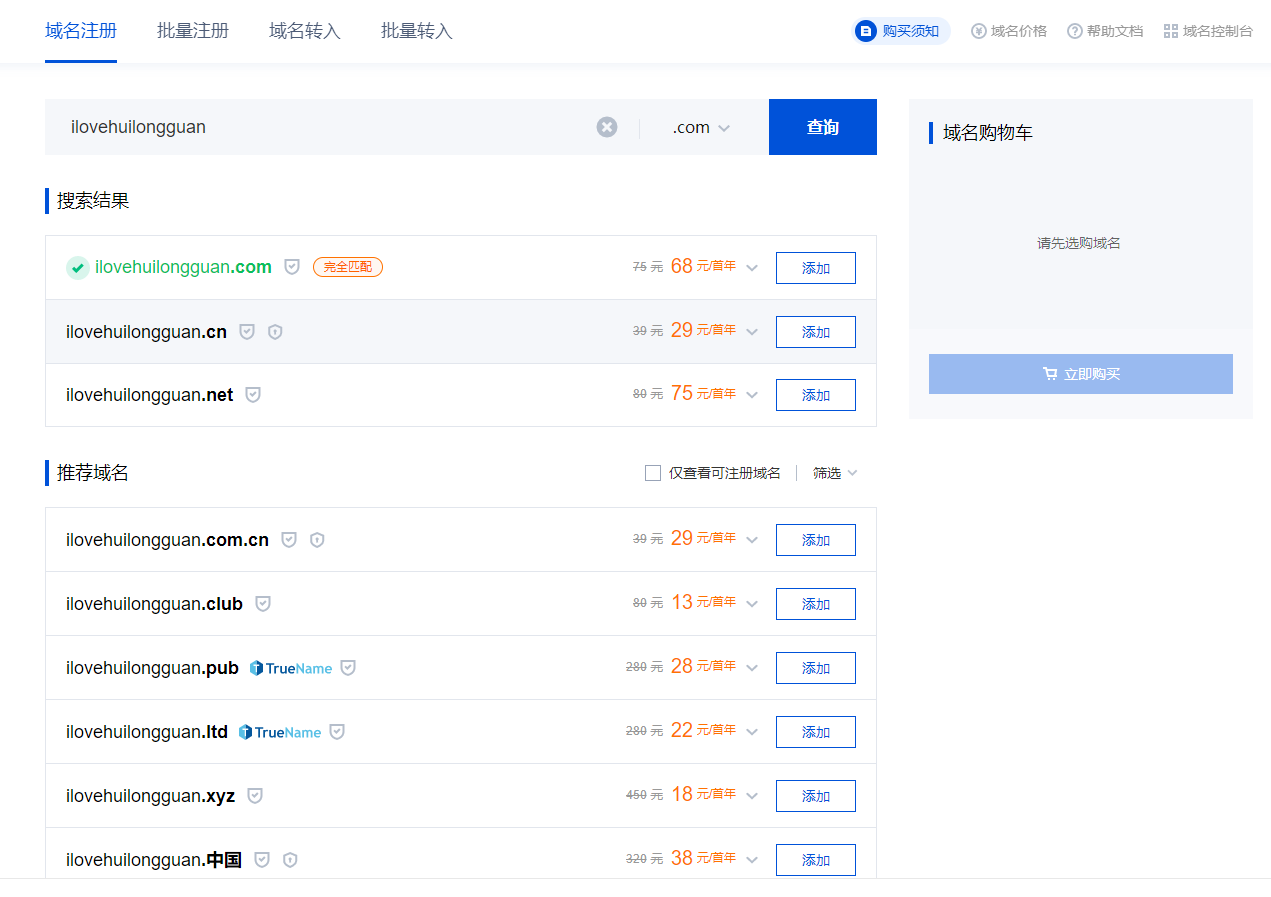The height and width of the screenshot is (897, 1271).
Task: Clear the domain search input text
Action: (607, 127)
